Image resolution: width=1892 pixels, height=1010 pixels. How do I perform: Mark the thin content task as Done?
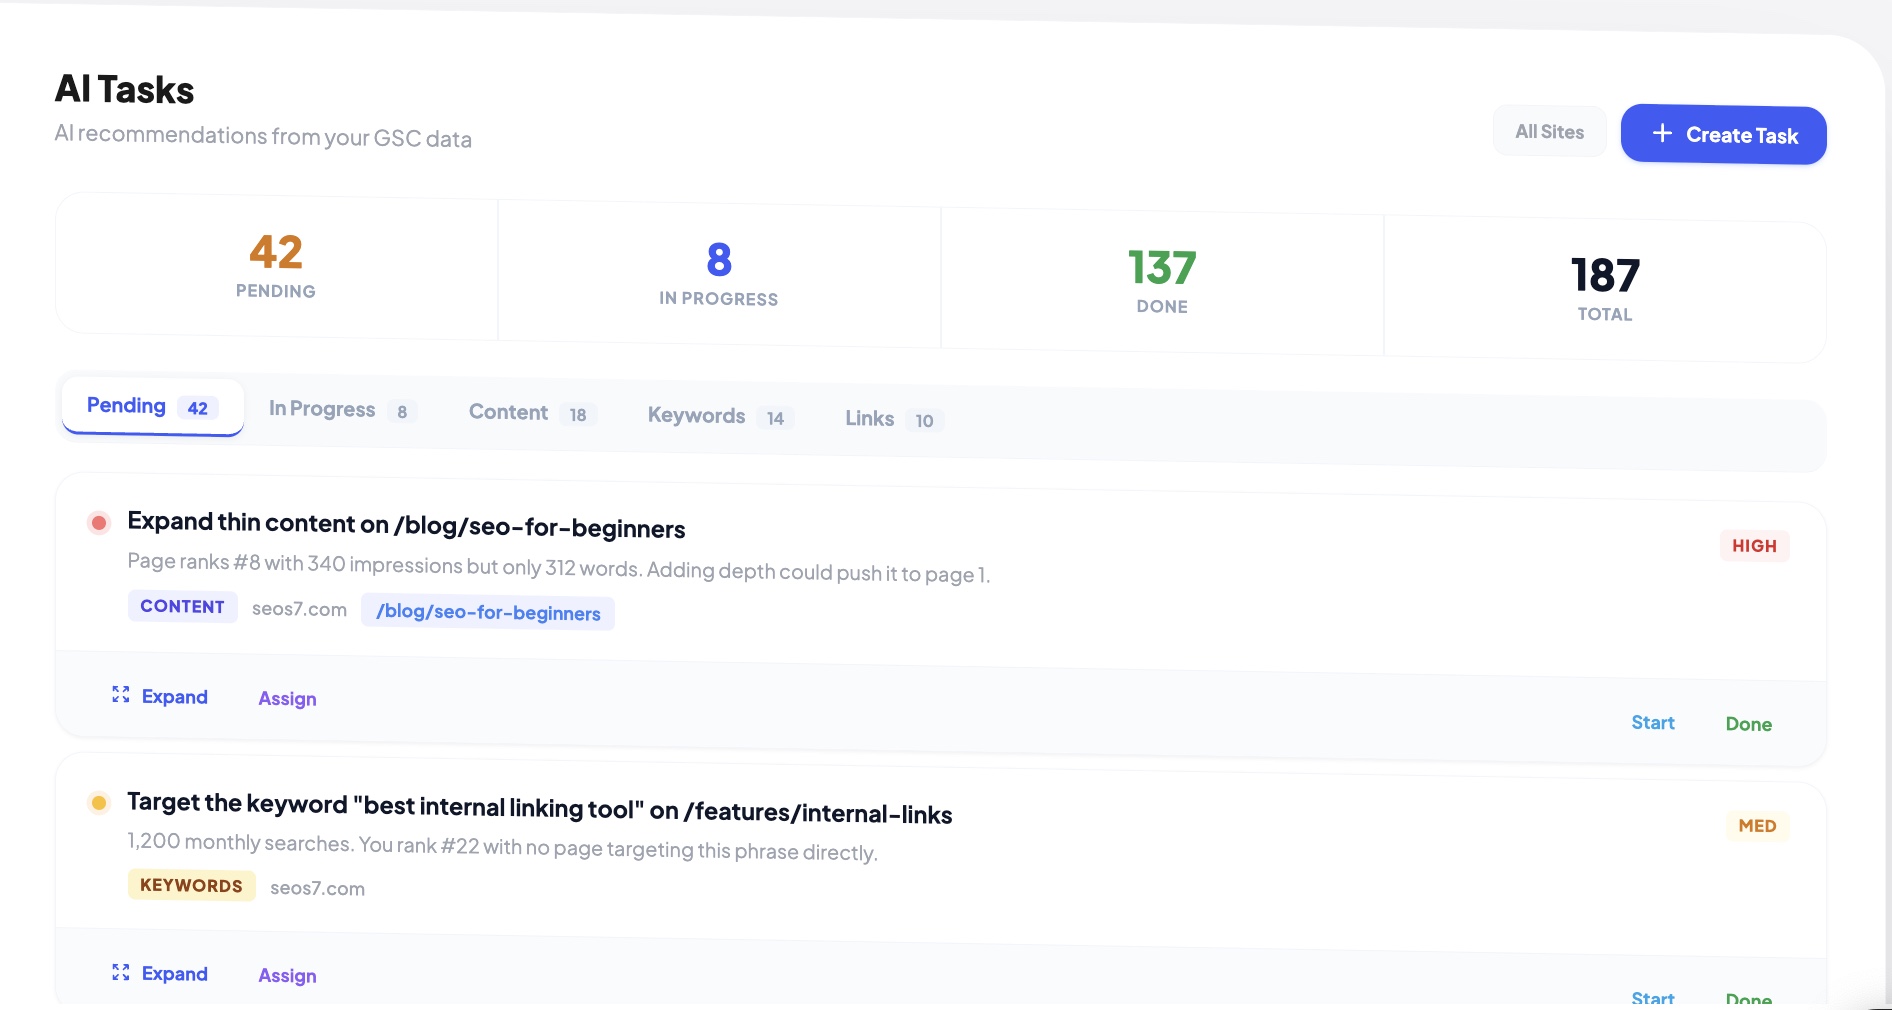pyautogui.click(x=1748, y=723)
